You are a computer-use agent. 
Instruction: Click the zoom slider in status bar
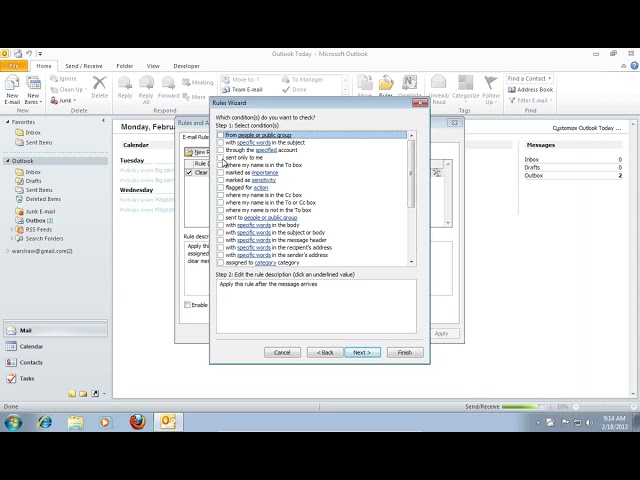[604, 407]
